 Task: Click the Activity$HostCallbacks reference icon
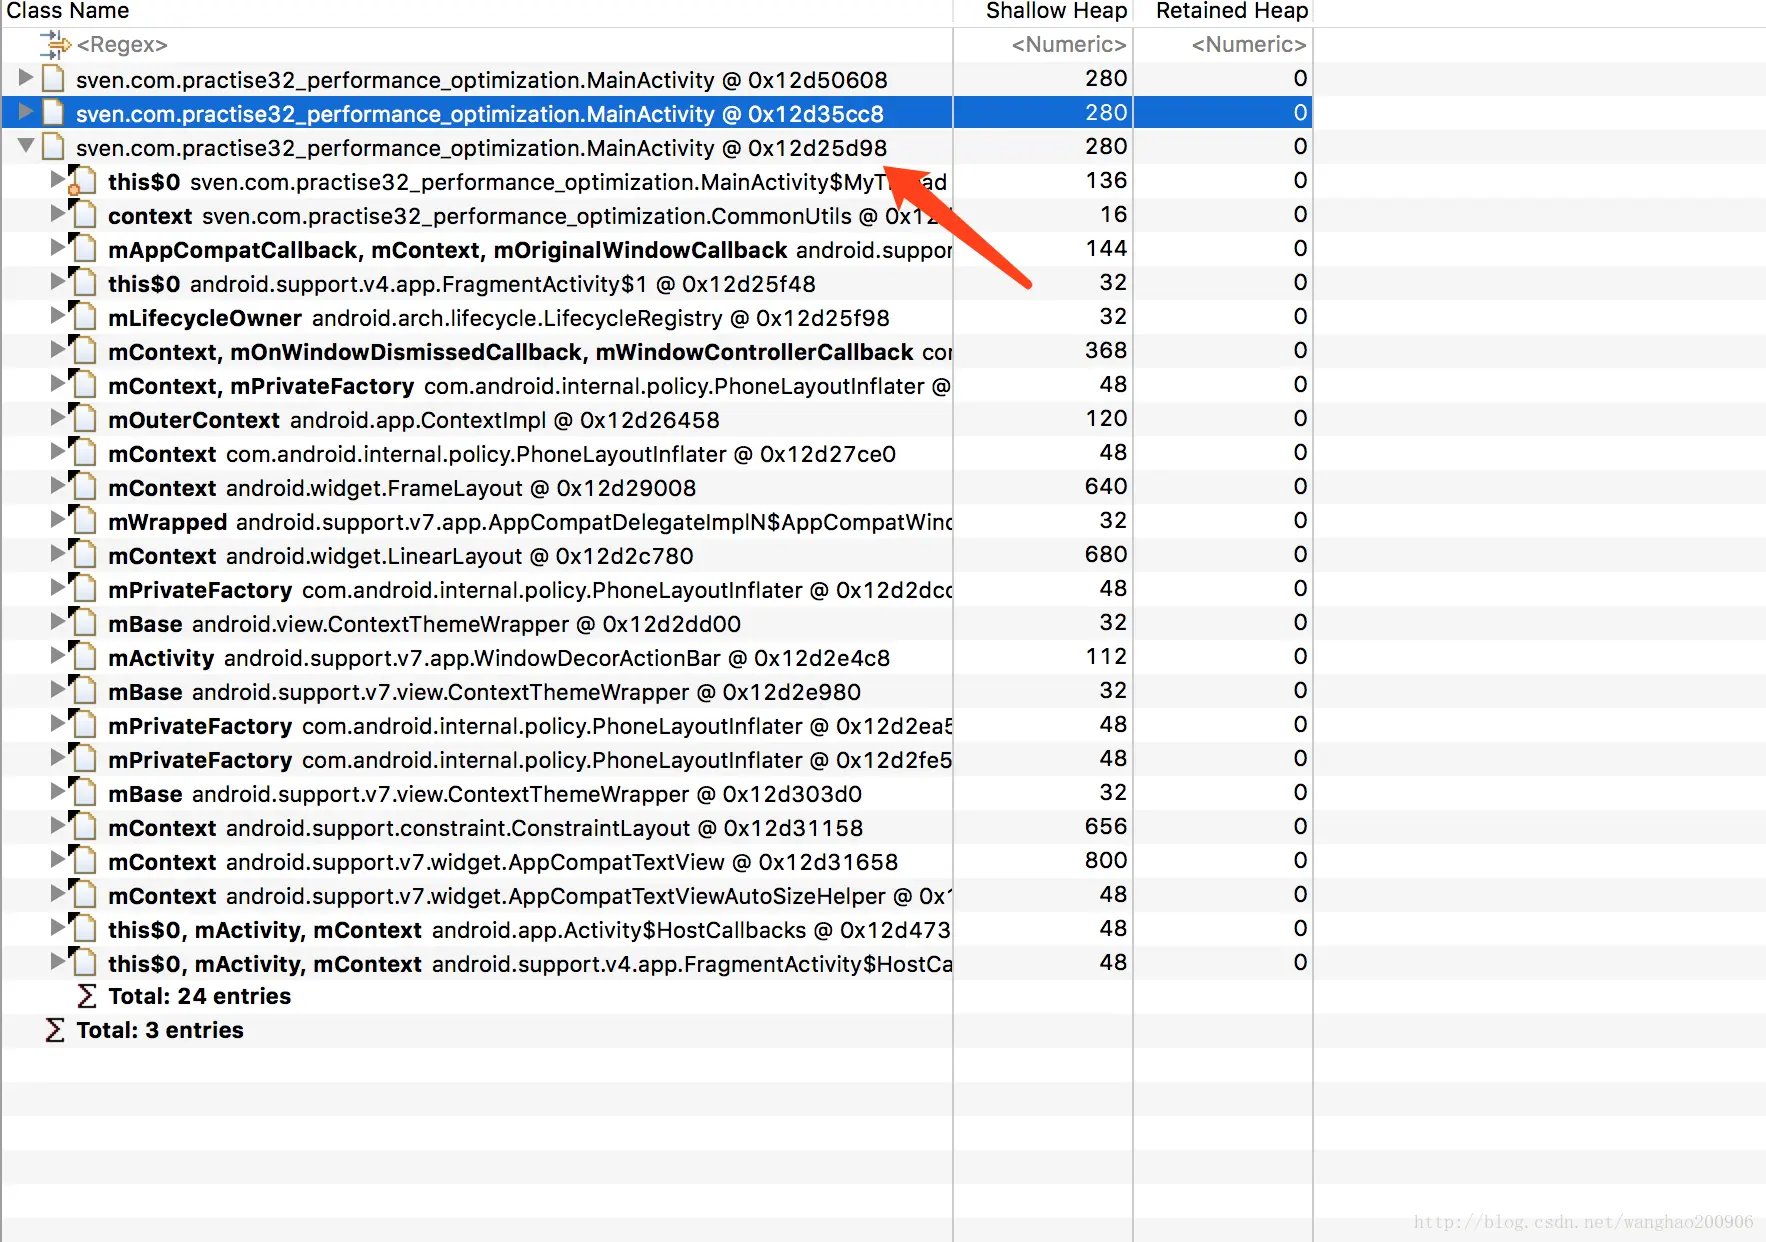coord(82,929)
